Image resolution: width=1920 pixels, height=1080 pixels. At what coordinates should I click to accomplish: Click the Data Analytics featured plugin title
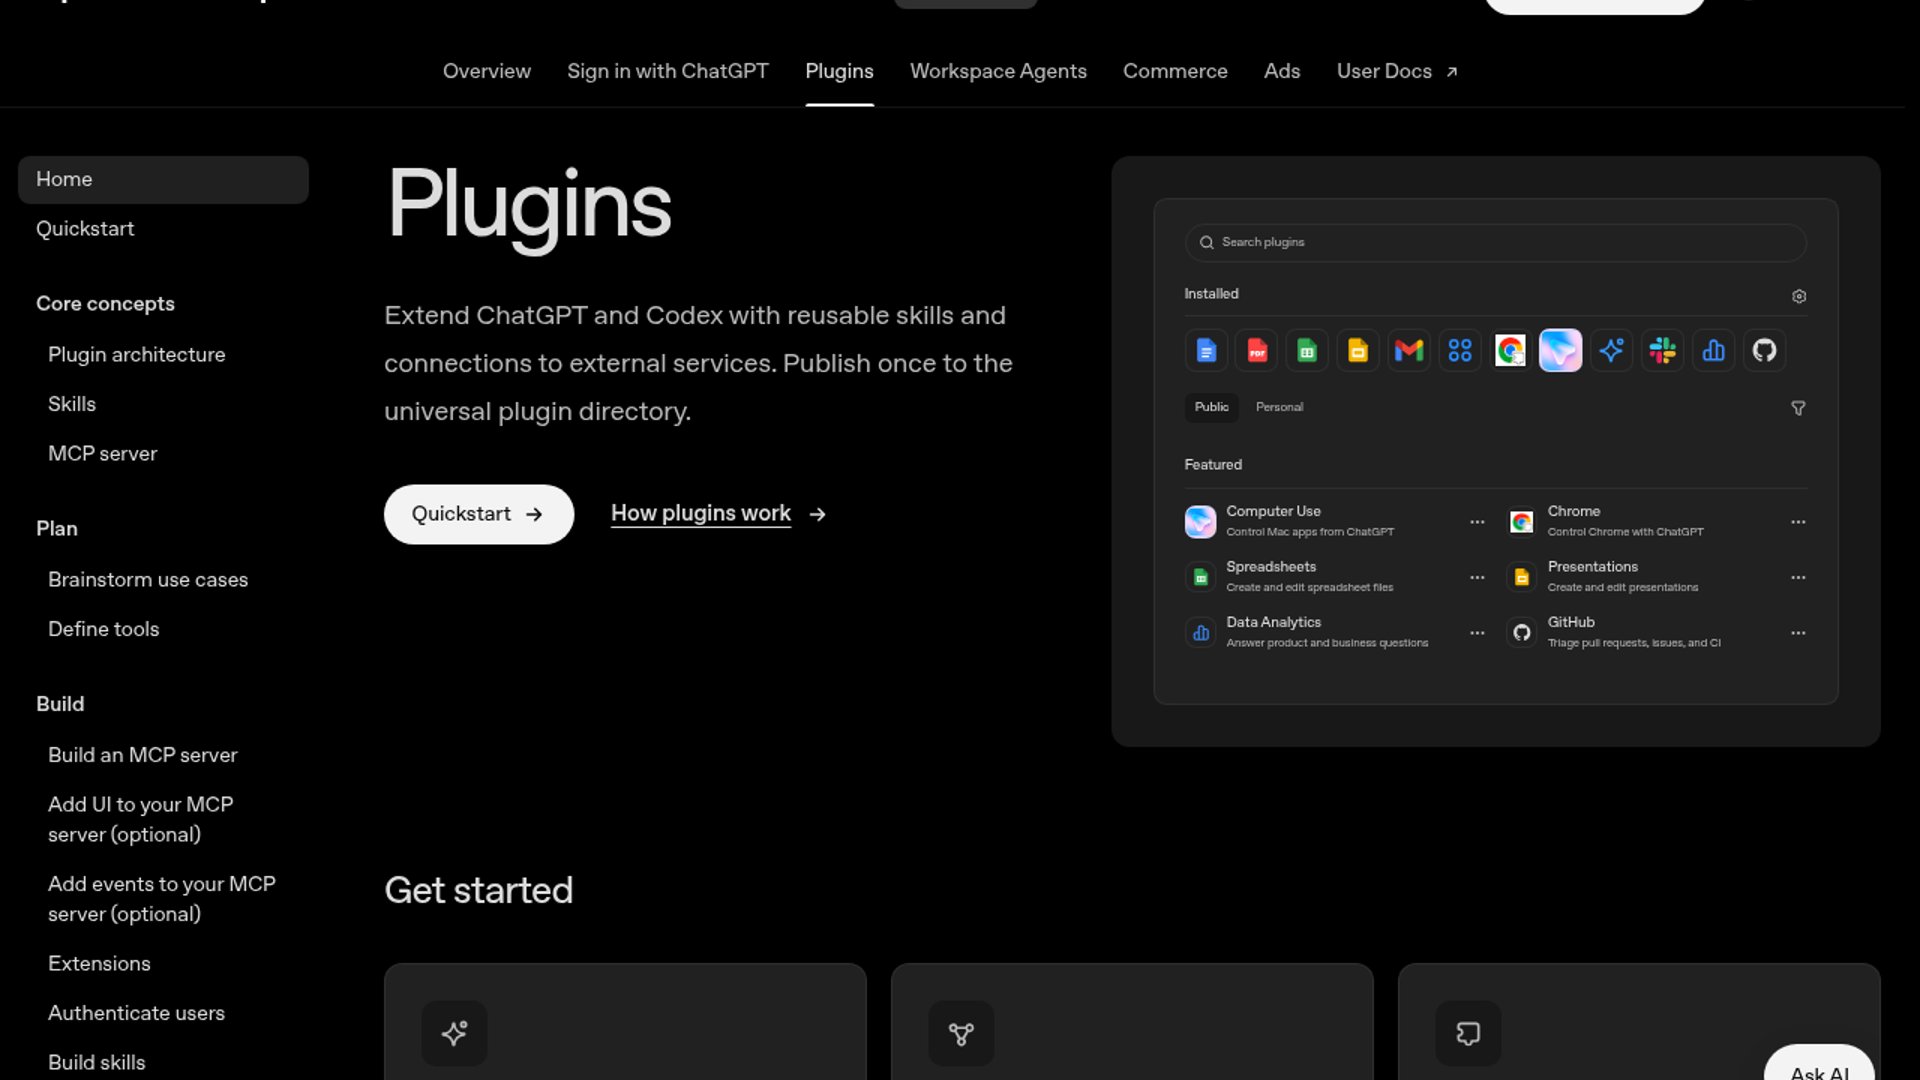pyautogui.click(x=1273, y=622)
